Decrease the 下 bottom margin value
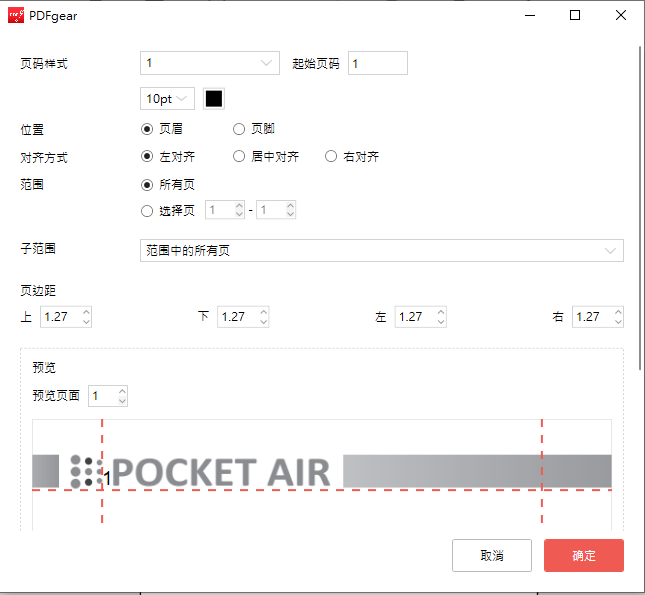Image resolution: width=645 pixels, height=595 pixels. coord(264,322)
